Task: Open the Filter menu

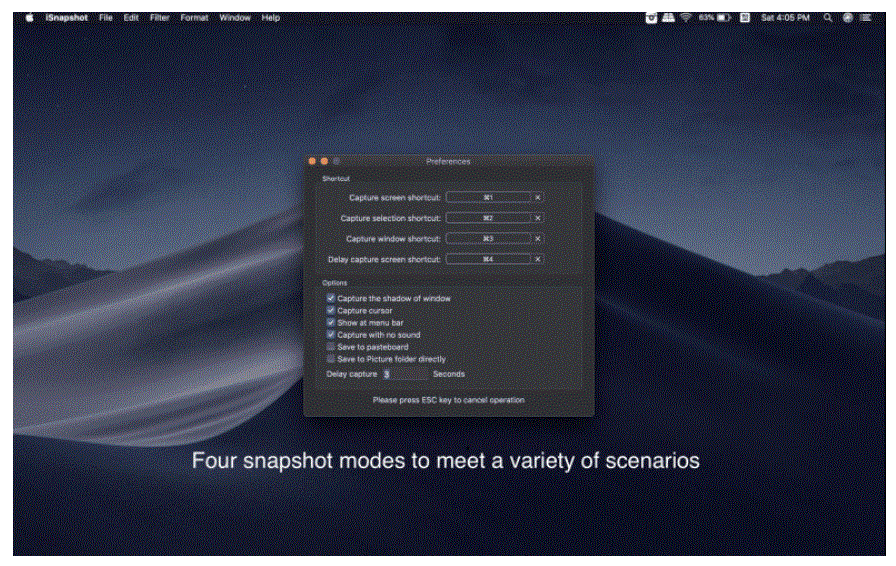Action: point(159,18)
